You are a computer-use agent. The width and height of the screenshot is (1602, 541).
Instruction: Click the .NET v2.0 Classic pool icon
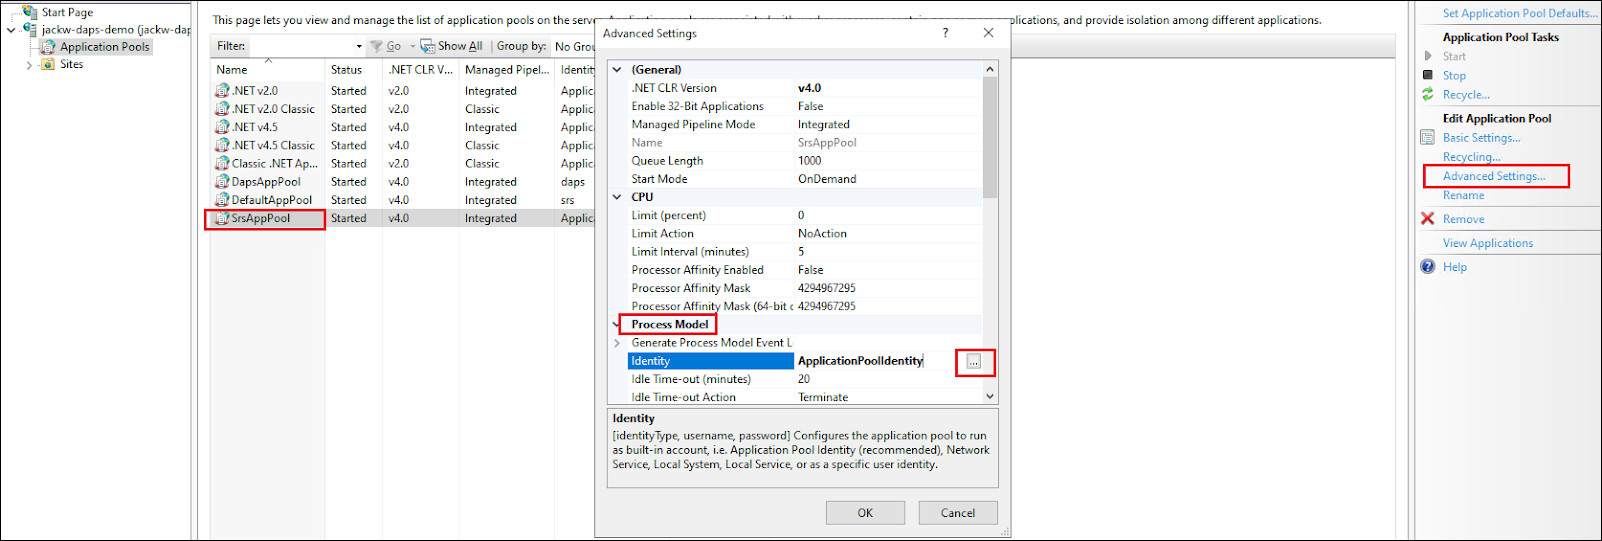pos(222,108)
